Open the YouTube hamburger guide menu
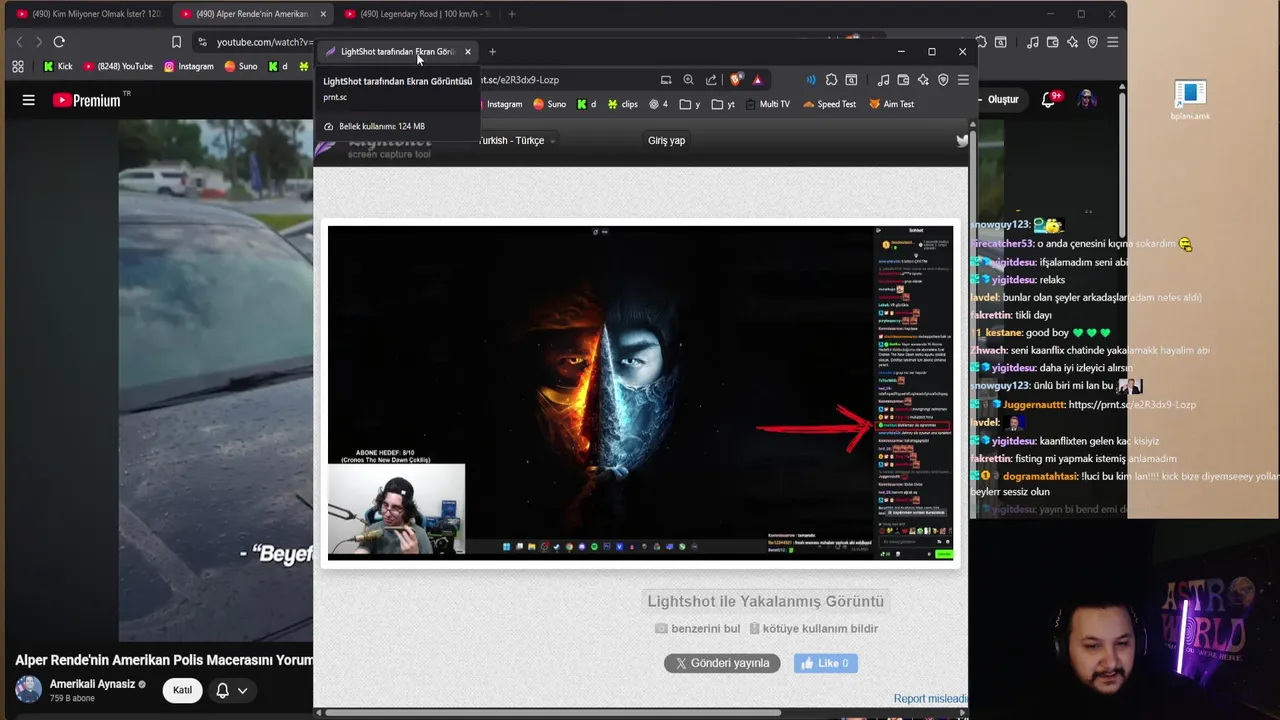Viewport: 1280px width, 720px height. (x=28, y=100)
